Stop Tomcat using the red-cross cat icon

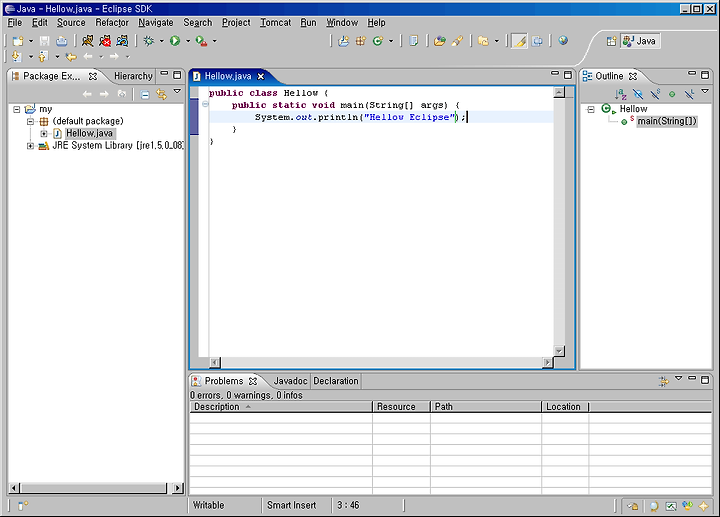[x=105, y=41]
